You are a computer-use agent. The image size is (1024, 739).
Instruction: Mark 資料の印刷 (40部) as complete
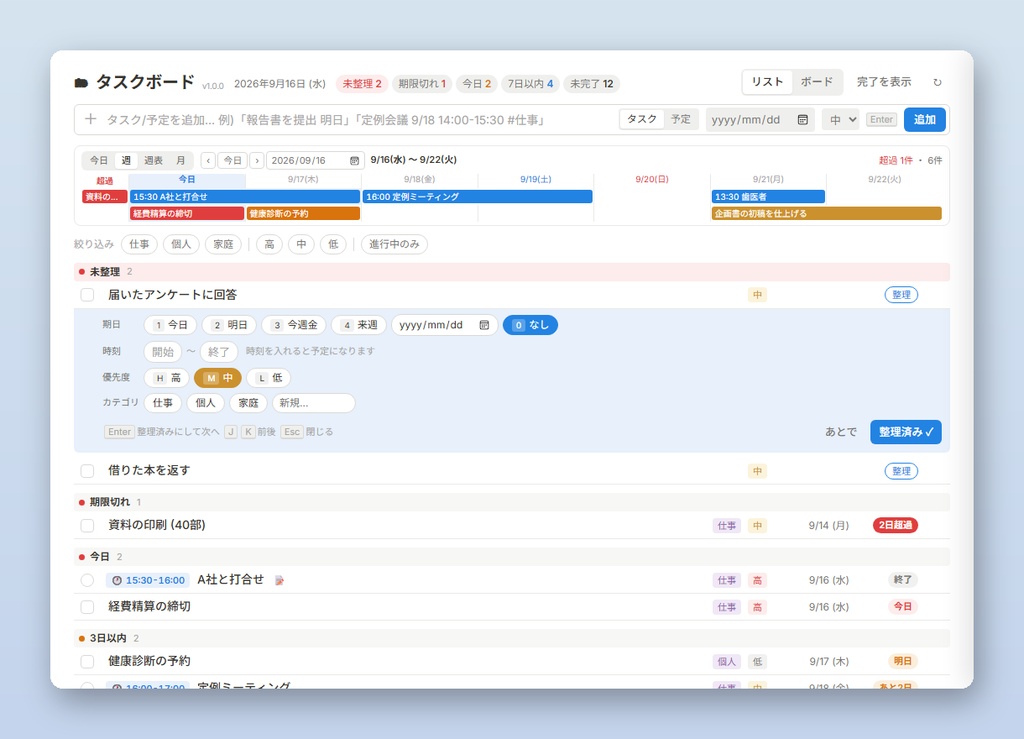pyautogui.click(x=88, y=526)
